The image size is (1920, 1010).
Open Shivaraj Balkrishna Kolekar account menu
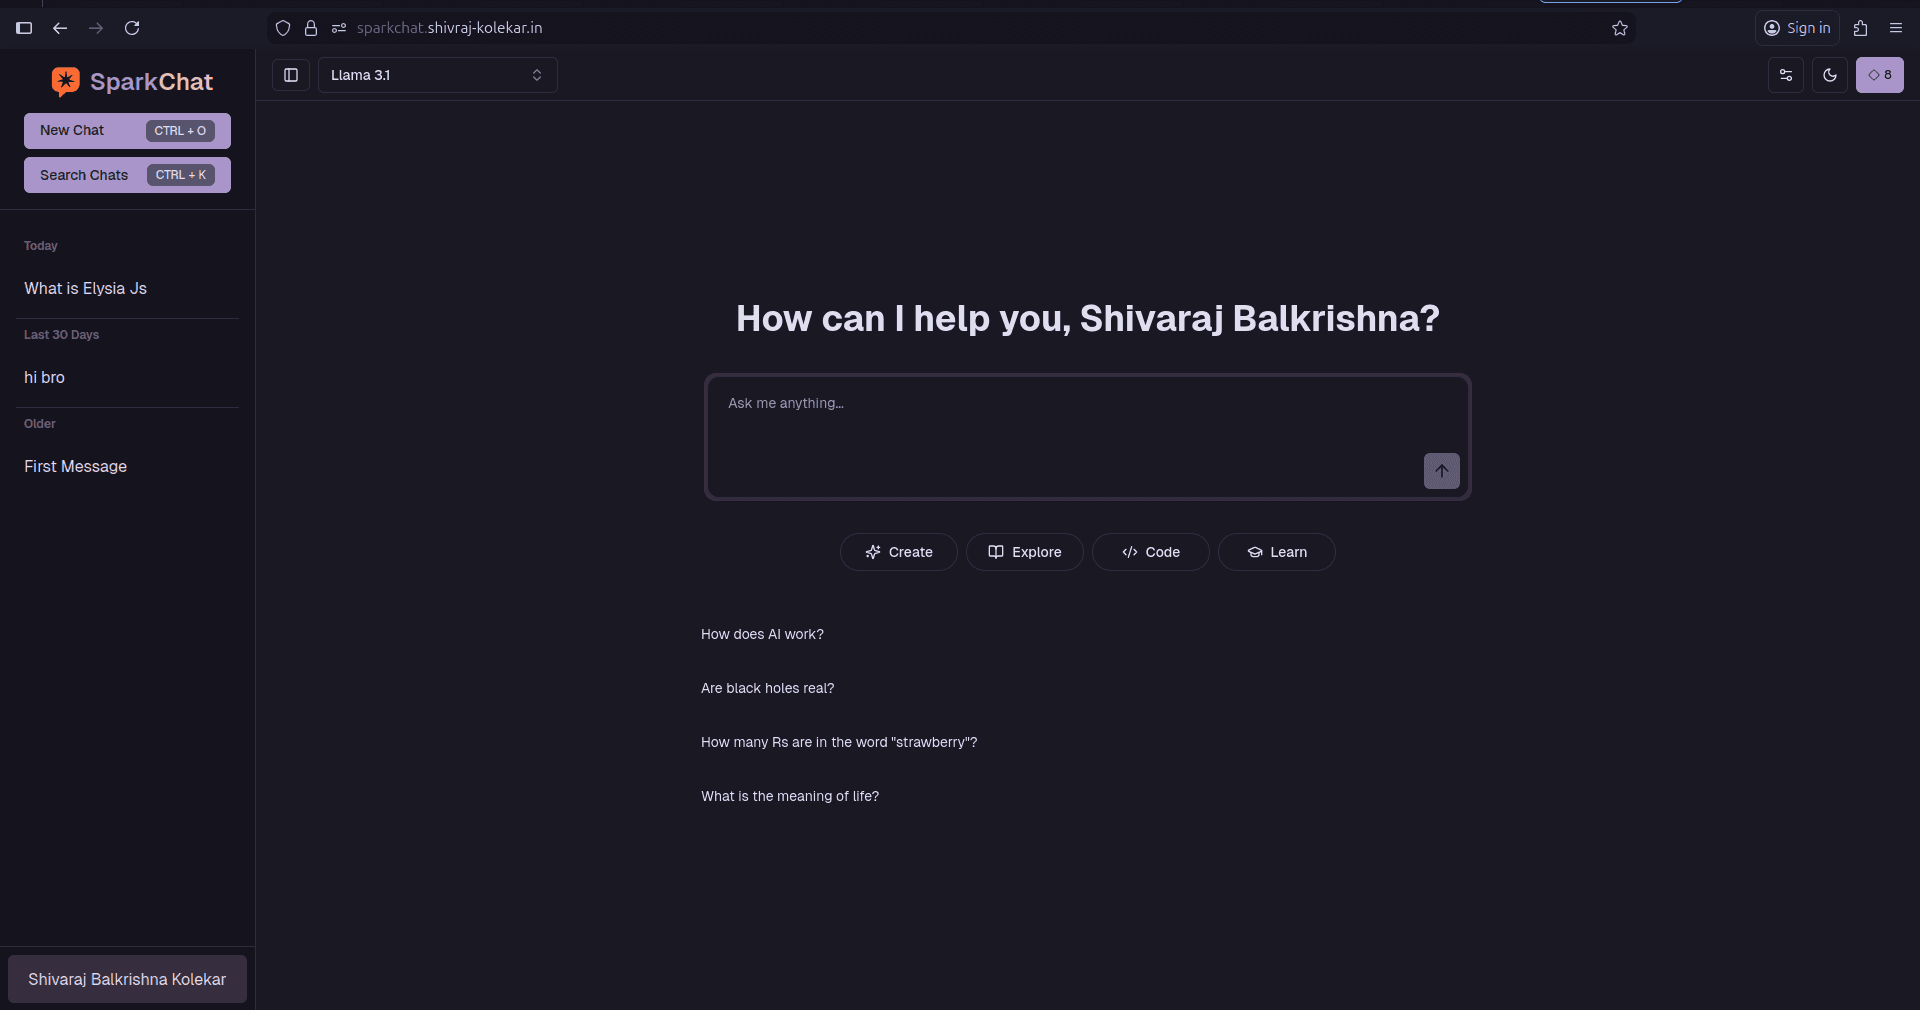[x=127, y=979]
